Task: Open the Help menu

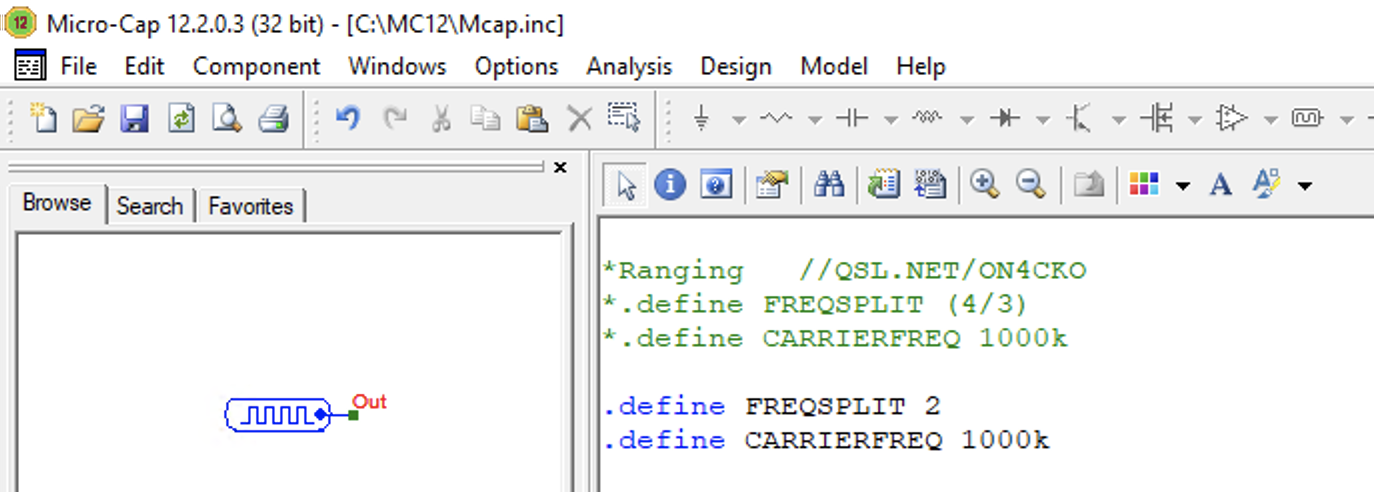Action: pos(921,66)
